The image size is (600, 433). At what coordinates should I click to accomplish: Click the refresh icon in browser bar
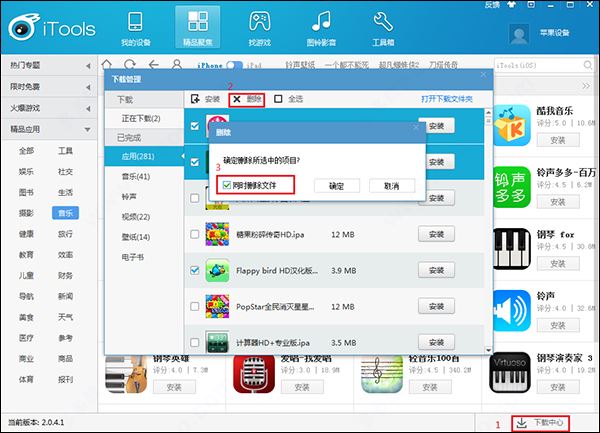130,64
